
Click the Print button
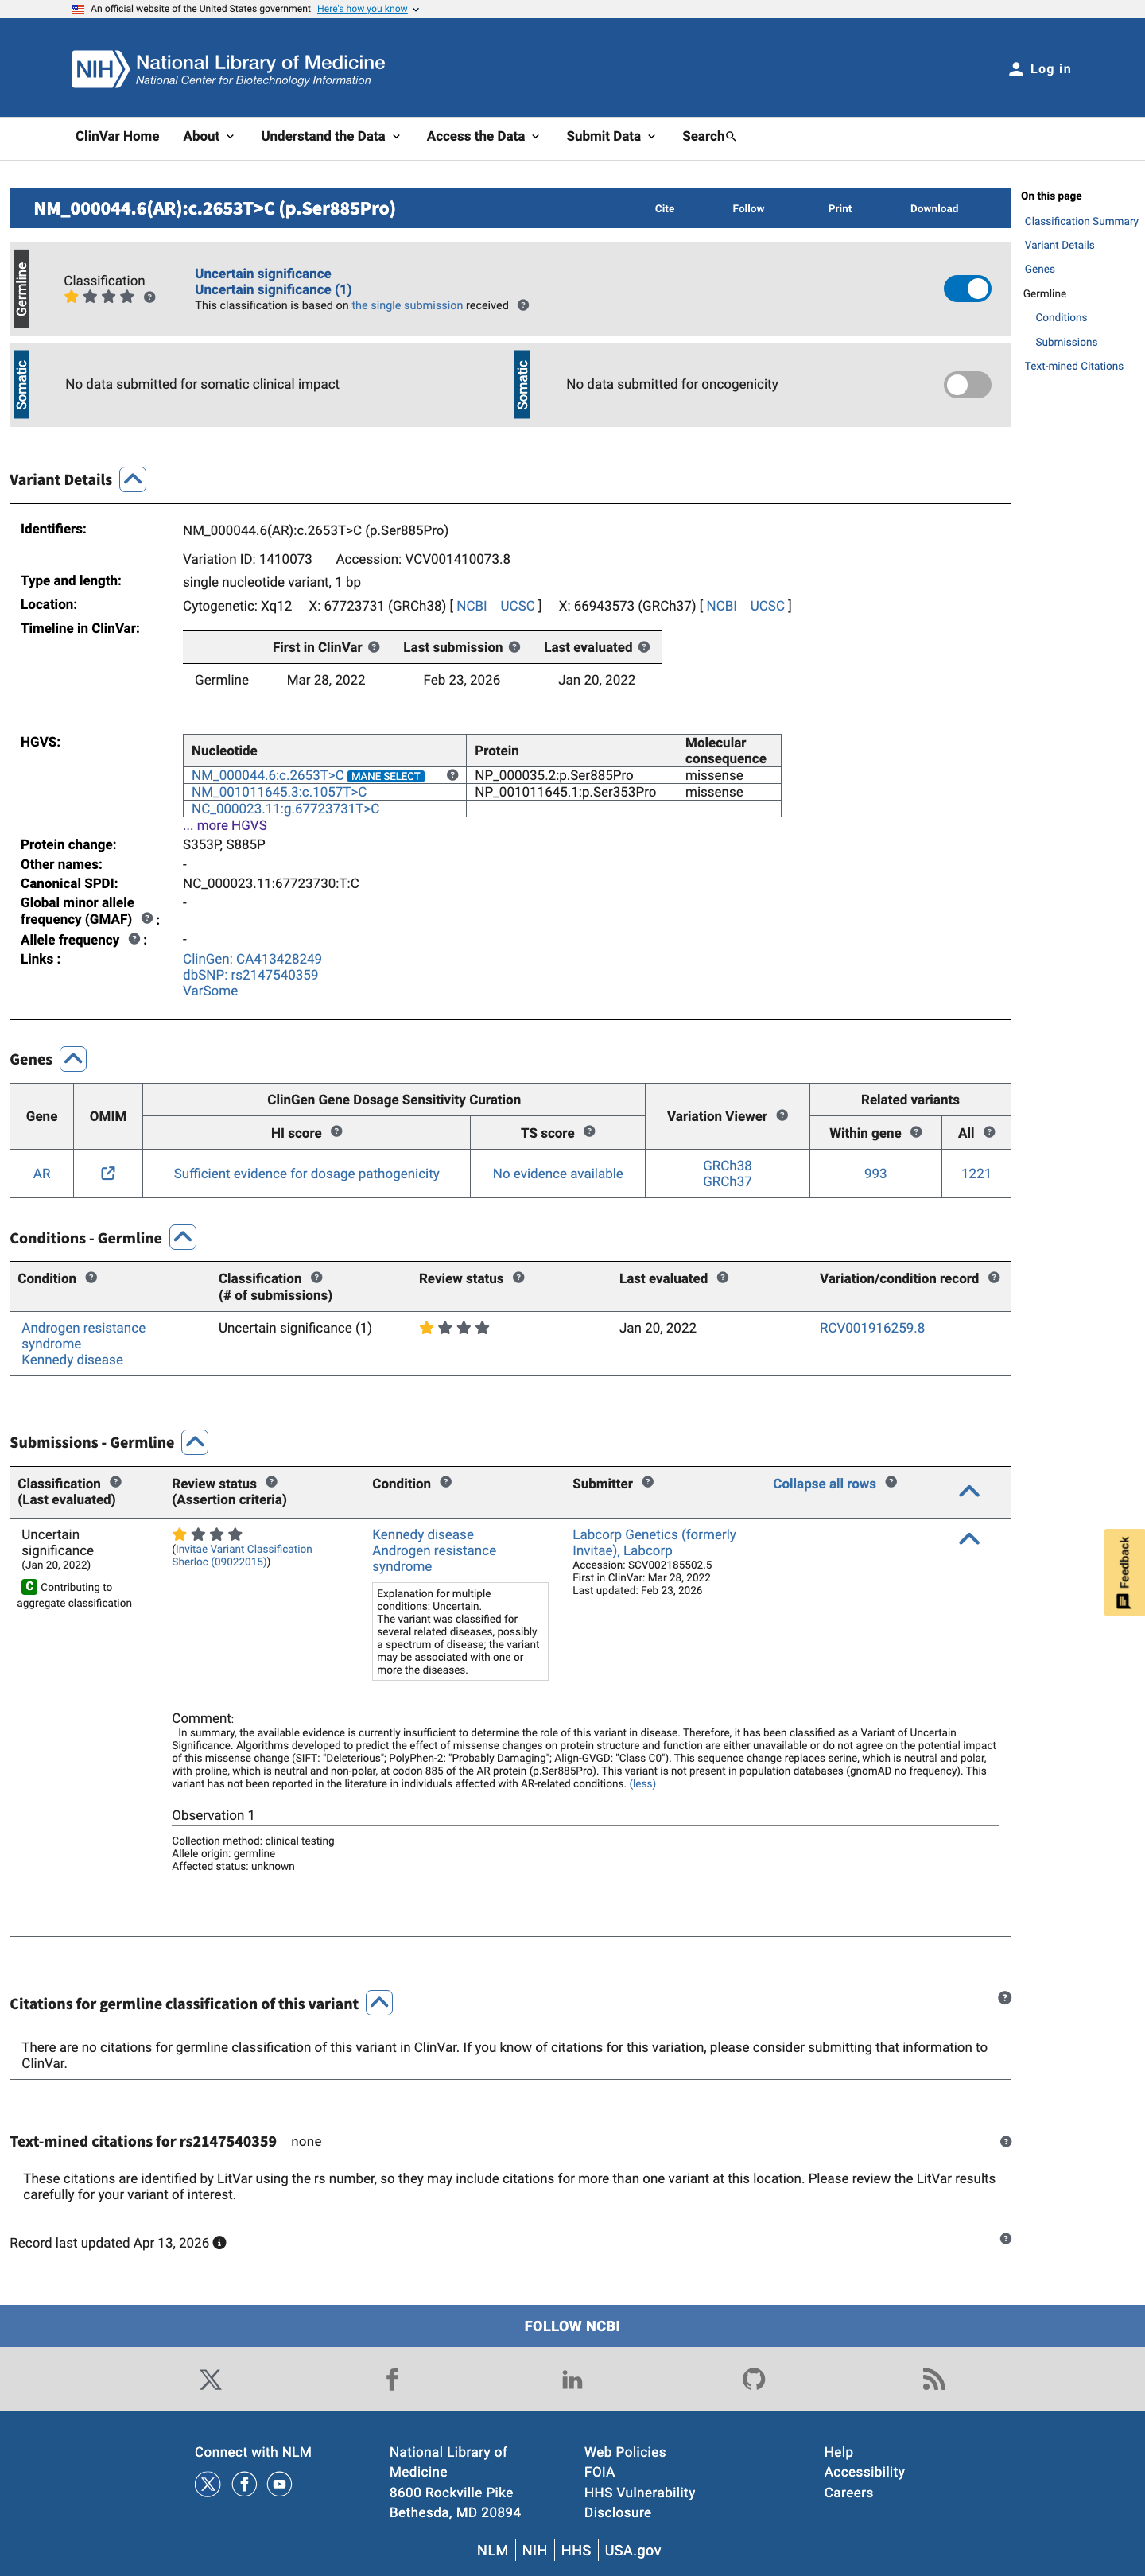click(x=840, y=208)
